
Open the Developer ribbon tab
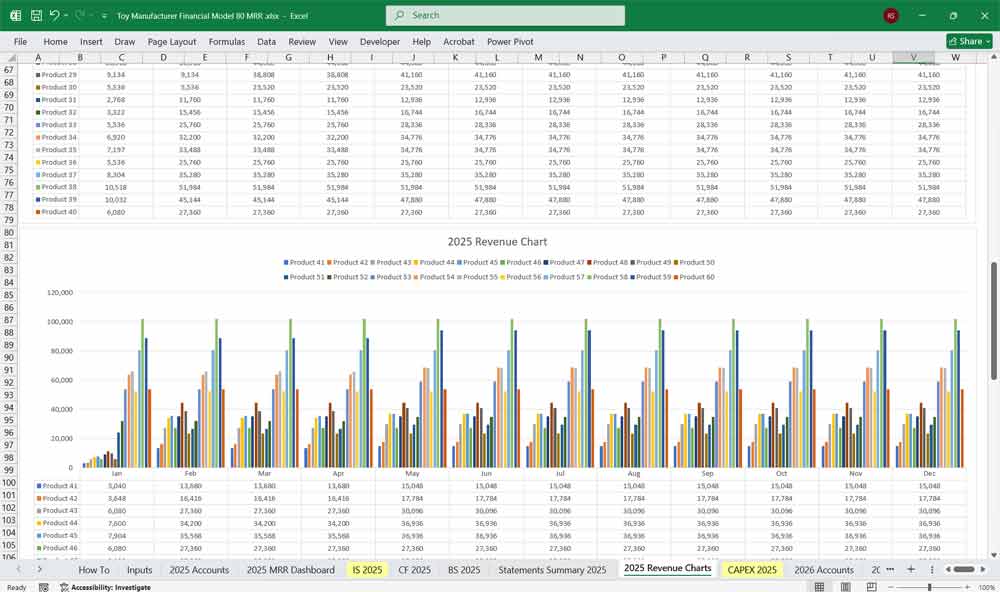tap(379, 41)
